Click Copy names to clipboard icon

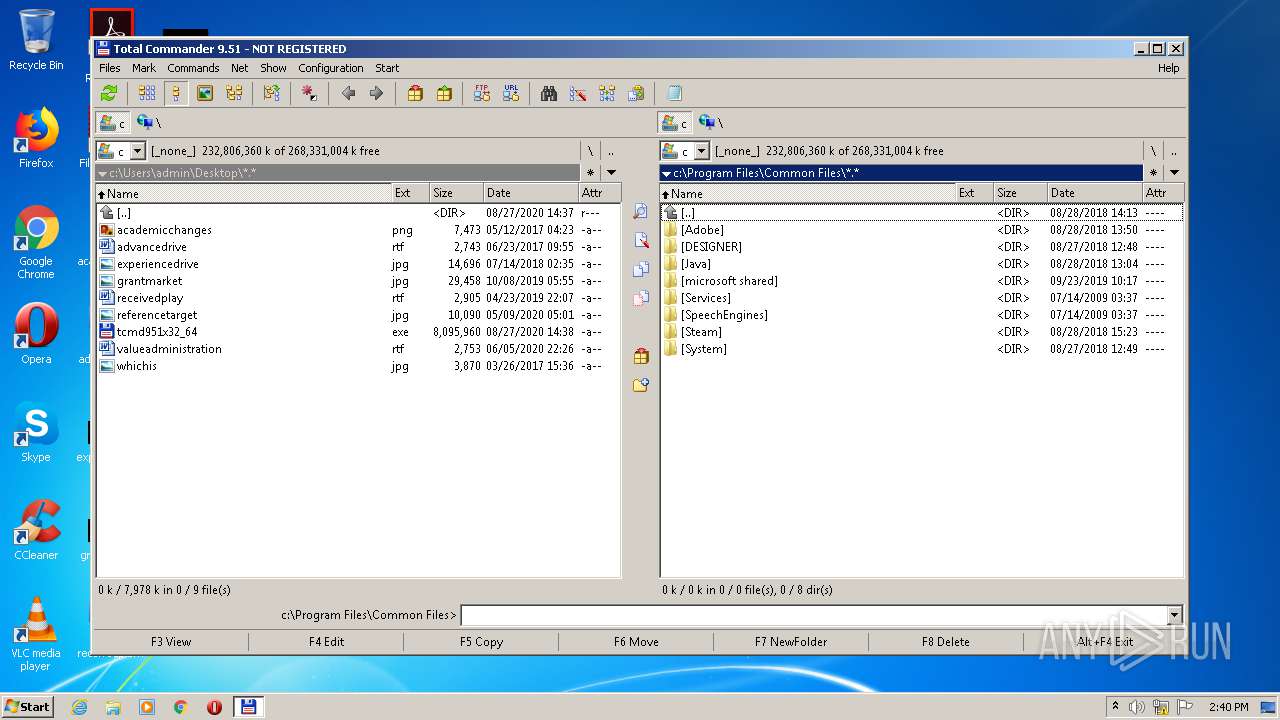tap(636, 93)
